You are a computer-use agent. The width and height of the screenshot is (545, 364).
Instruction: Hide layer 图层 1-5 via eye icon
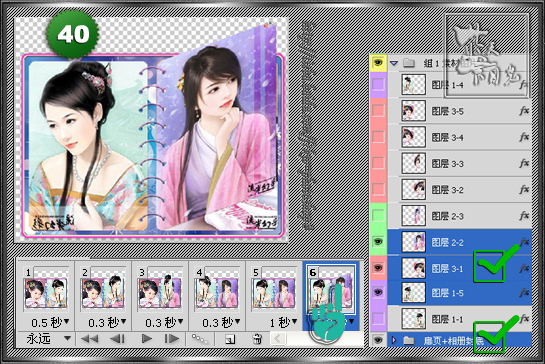pos(378,293)
